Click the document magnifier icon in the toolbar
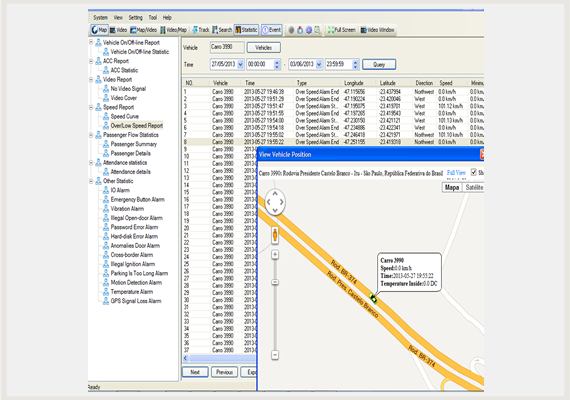 point(317,30)
